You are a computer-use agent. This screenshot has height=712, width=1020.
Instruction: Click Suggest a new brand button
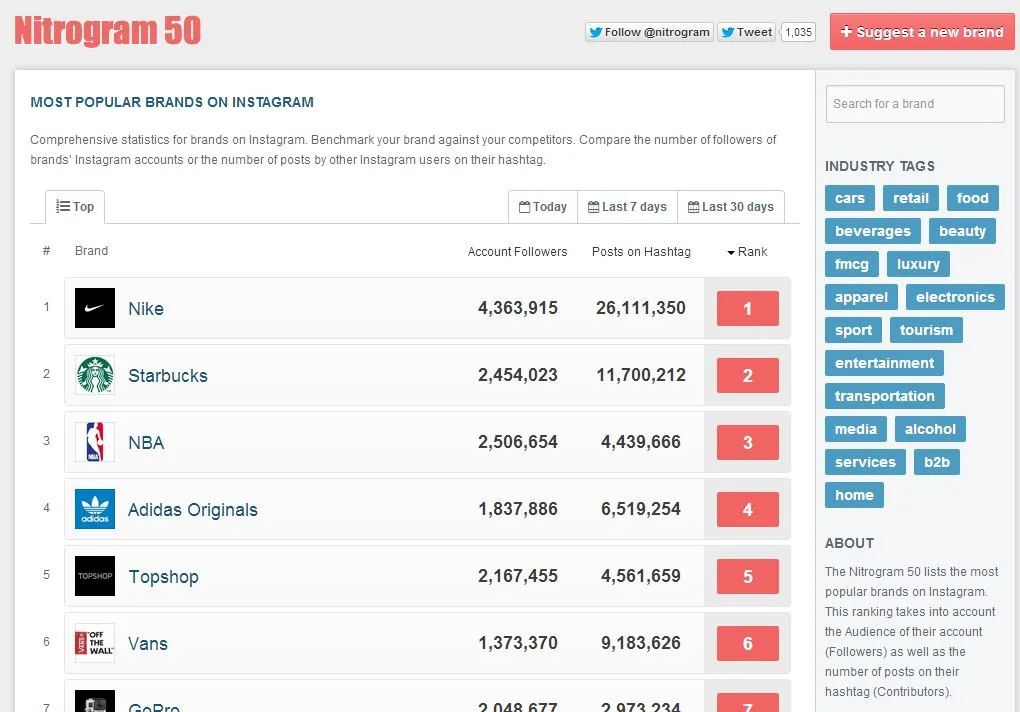tap(922, 31)
